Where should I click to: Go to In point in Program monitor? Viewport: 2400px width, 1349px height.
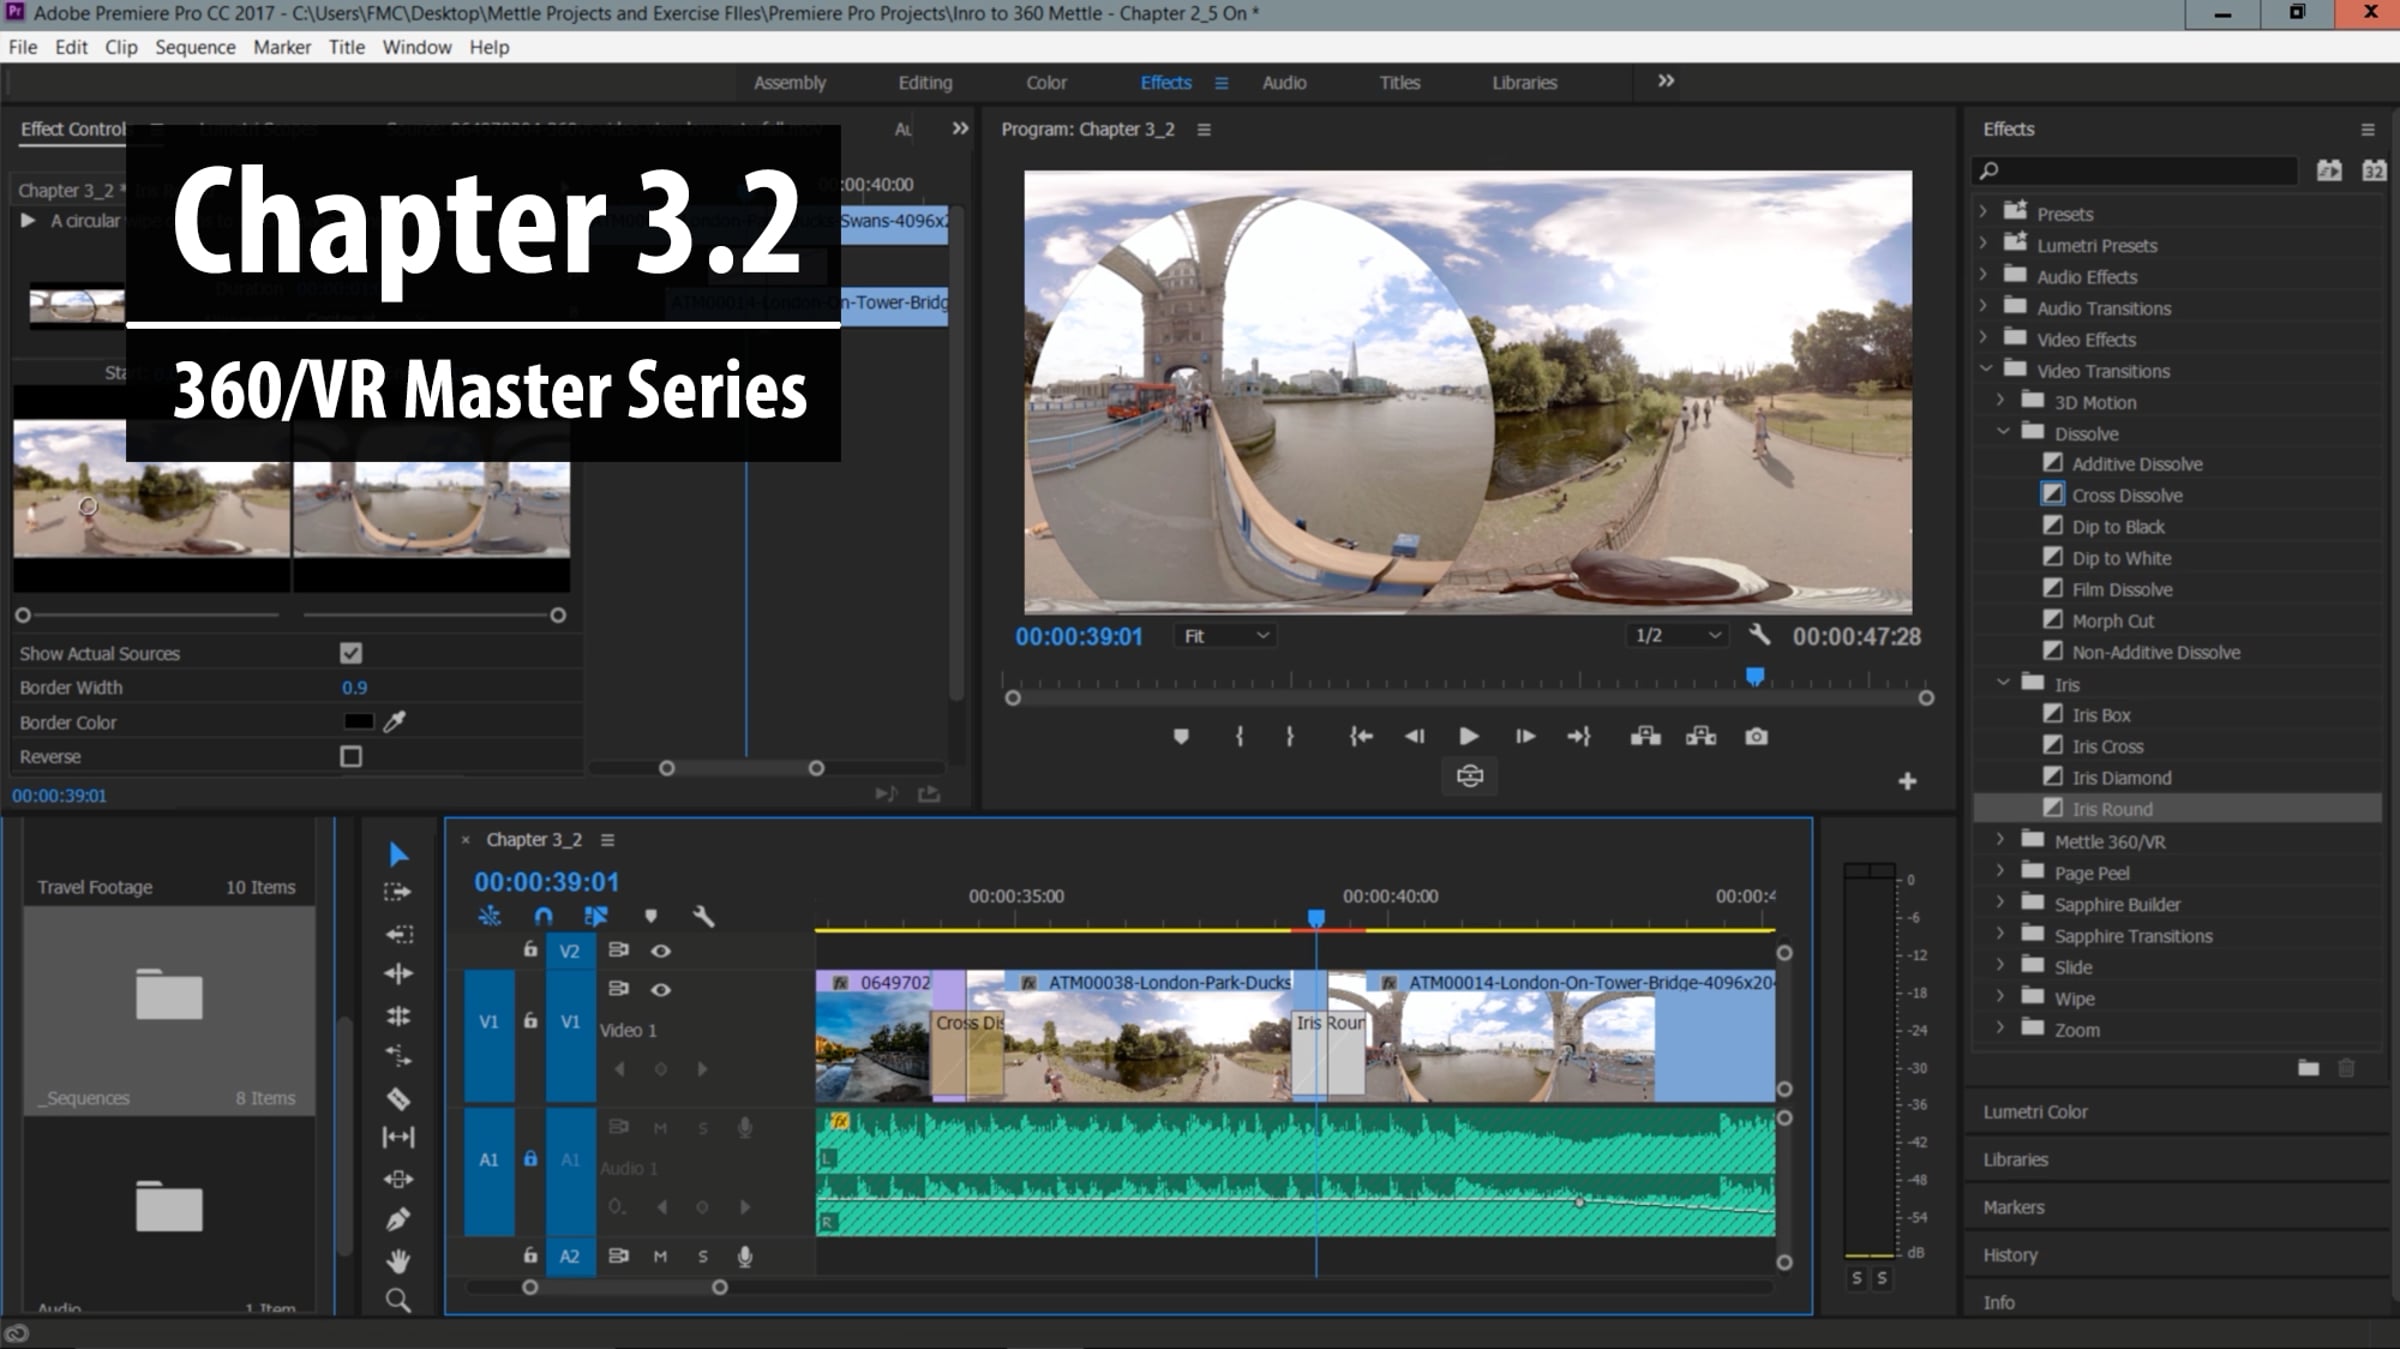1361,737
